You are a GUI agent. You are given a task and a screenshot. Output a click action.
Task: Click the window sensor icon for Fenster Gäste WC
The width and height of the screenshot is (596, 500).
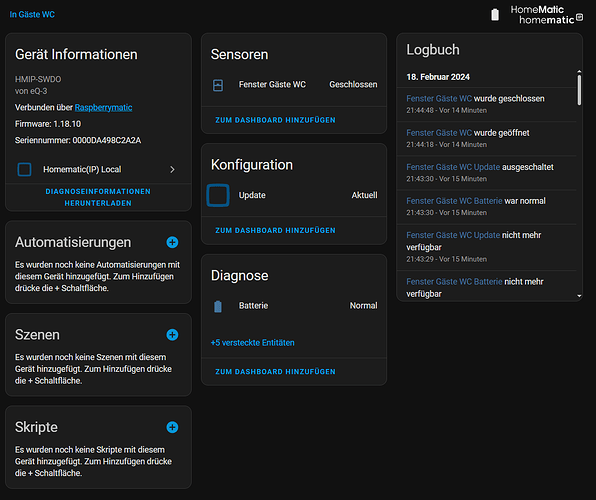pos(218,85)
